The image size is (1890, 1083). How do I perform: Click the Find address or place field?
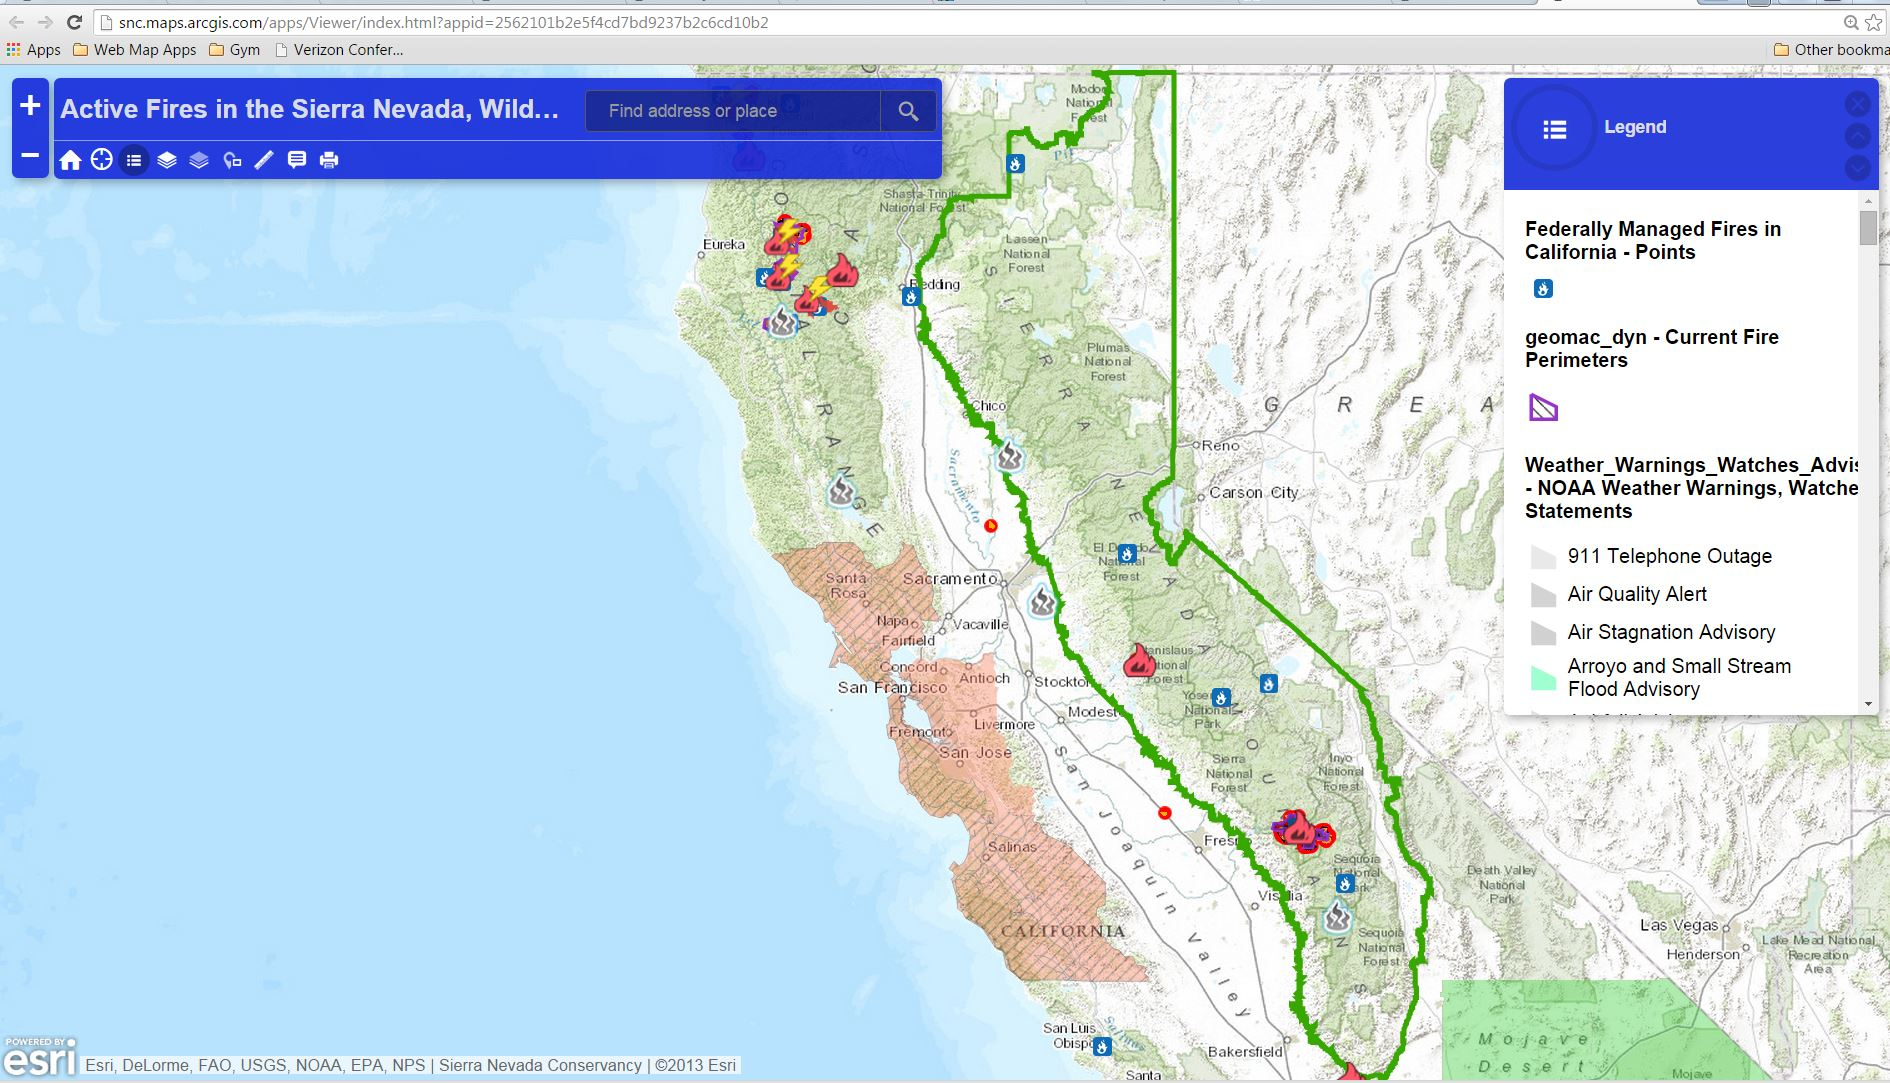(x=732, y=111)
